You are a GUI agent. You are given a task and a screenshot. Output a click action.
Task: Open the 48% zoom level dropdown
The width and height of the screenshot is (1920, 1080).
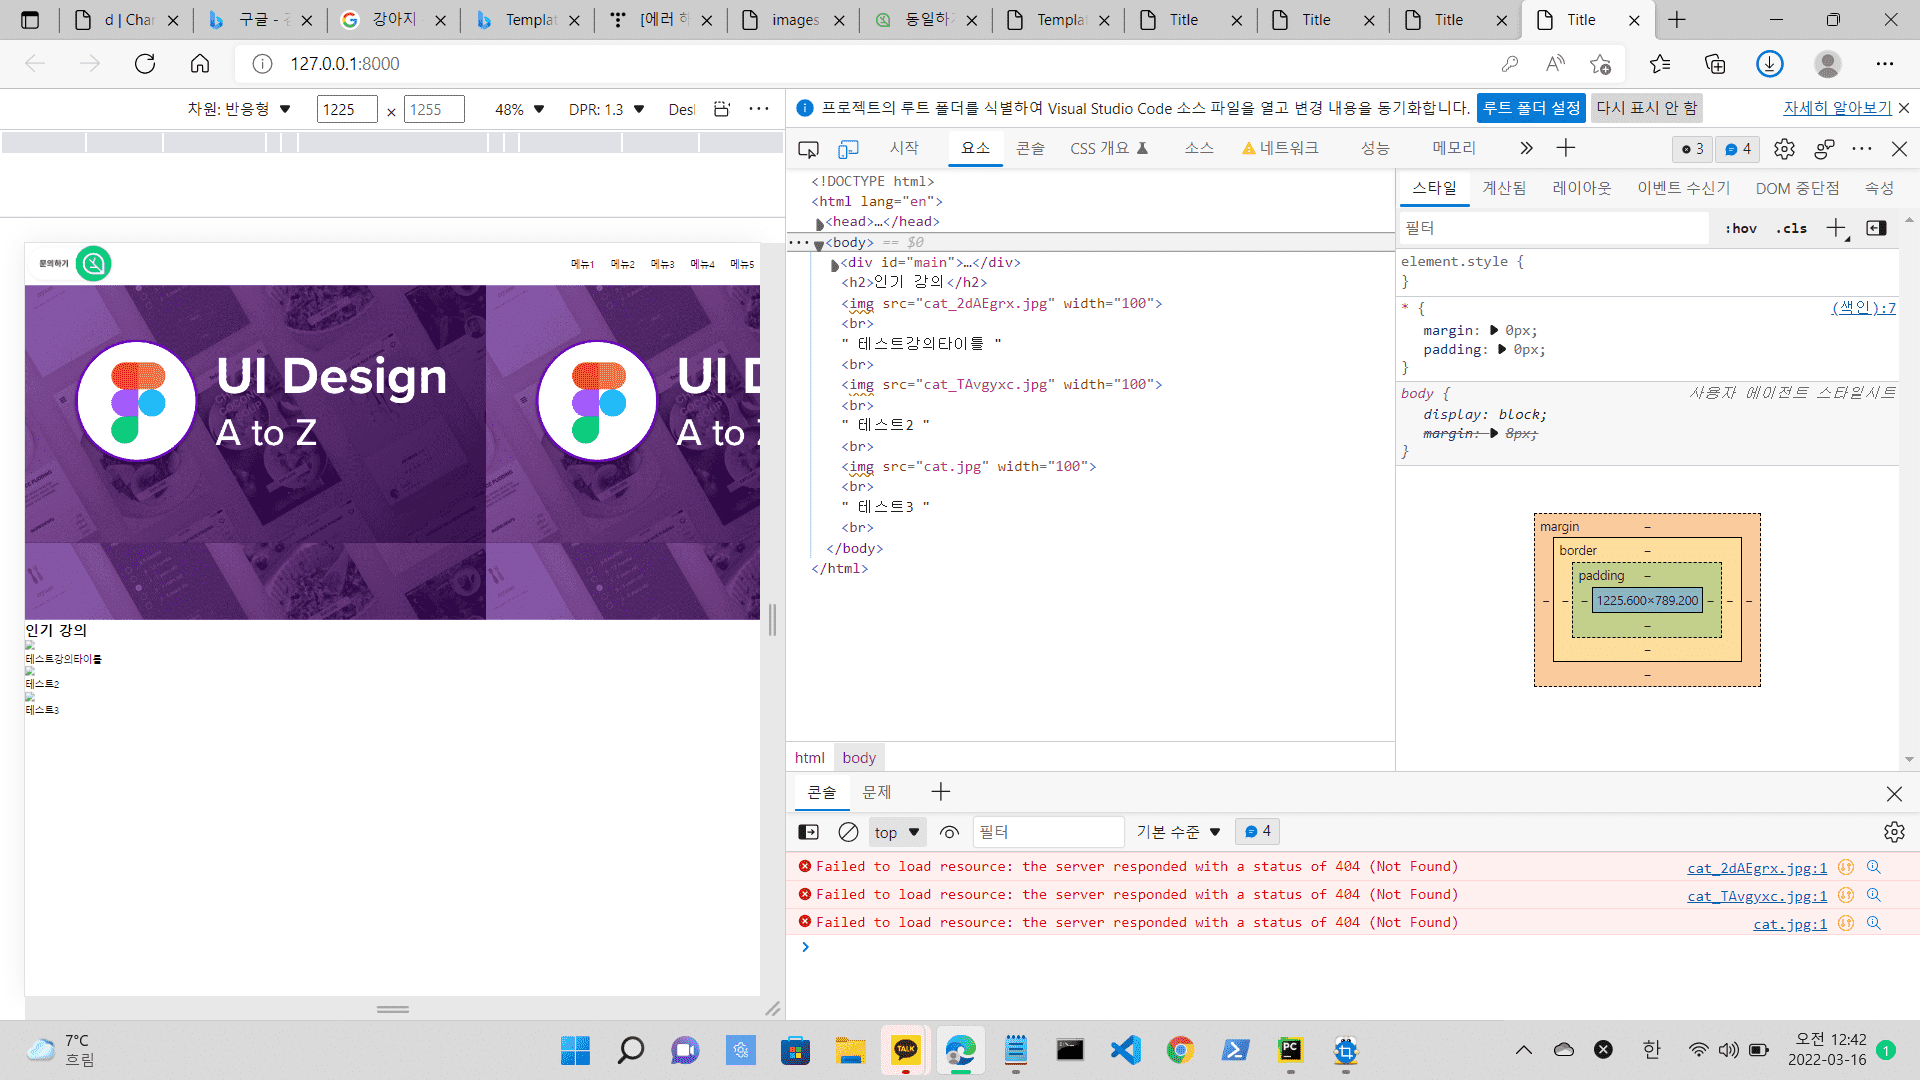pyautogui.click(x=519, y=109)
